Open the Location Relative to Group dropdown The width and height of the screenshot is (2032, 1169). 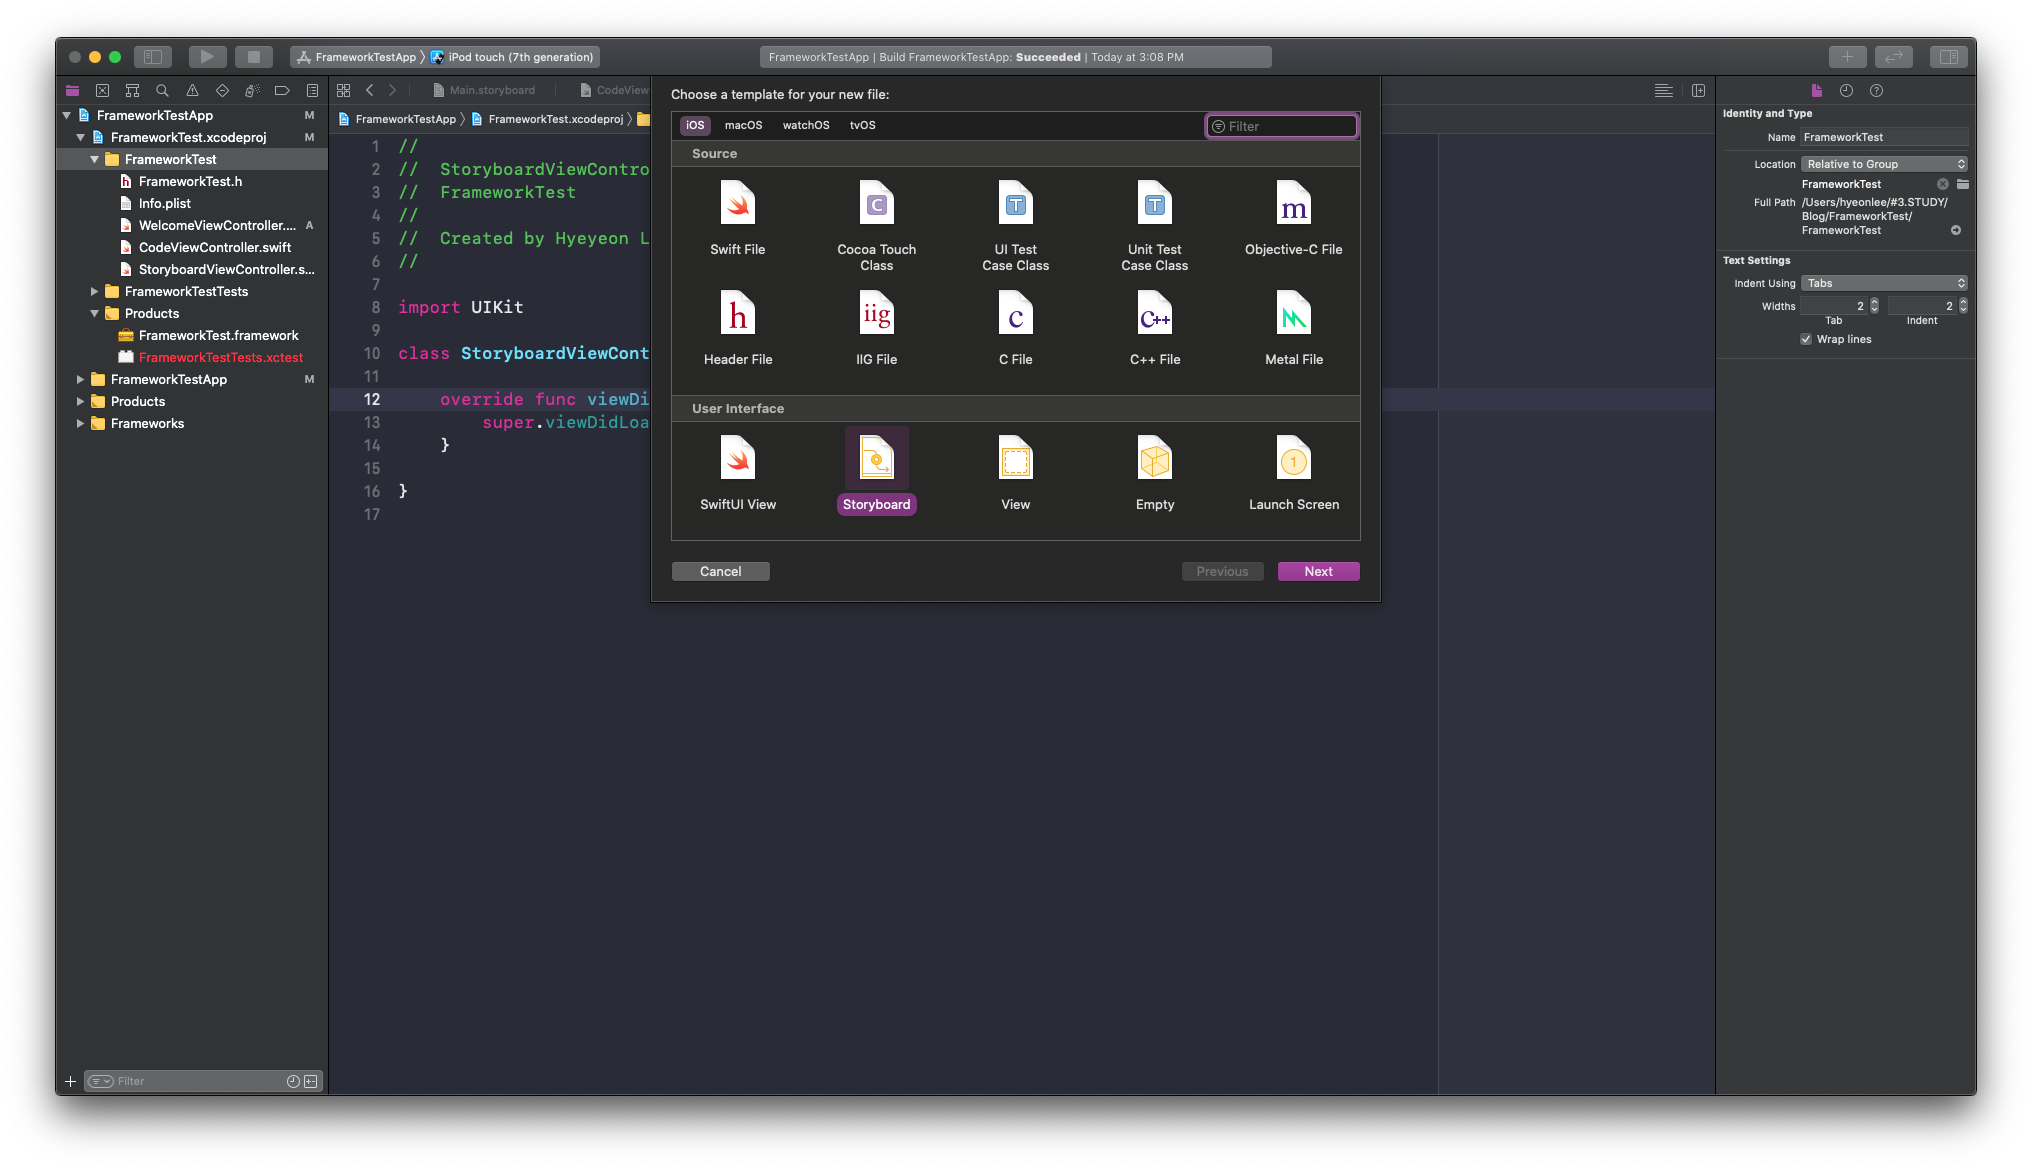pos(1884,164)
